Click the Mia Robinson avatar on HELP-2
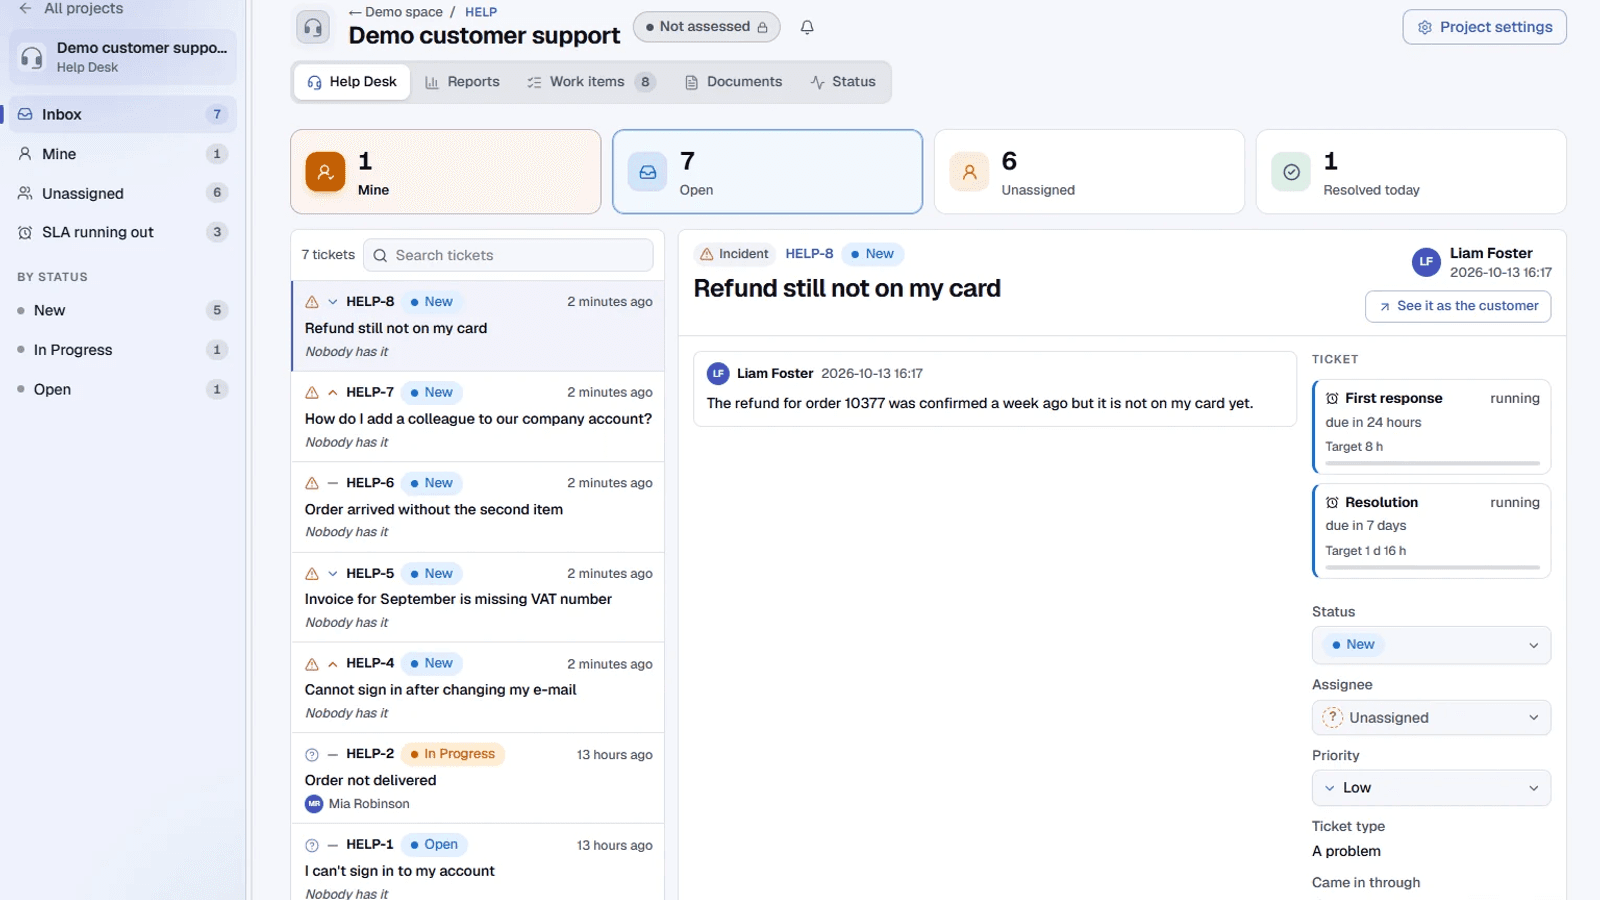1600x900 pixels. click(314, 804)
